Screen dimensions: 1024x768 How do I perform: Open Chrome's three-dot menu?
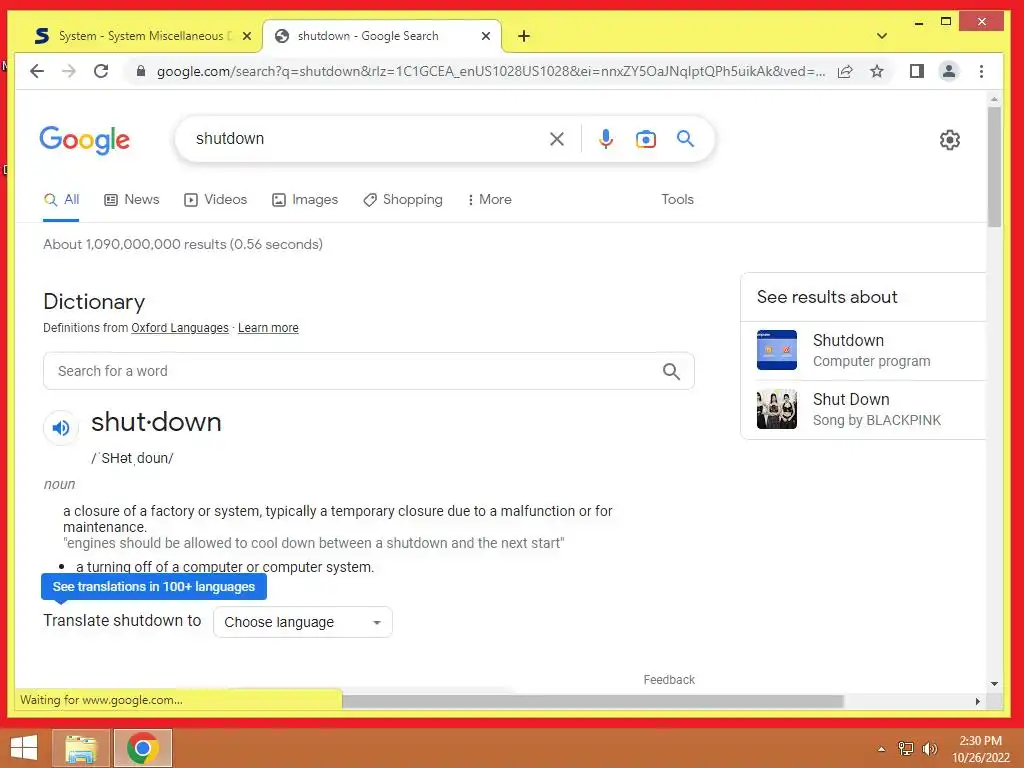click(981, 71)
